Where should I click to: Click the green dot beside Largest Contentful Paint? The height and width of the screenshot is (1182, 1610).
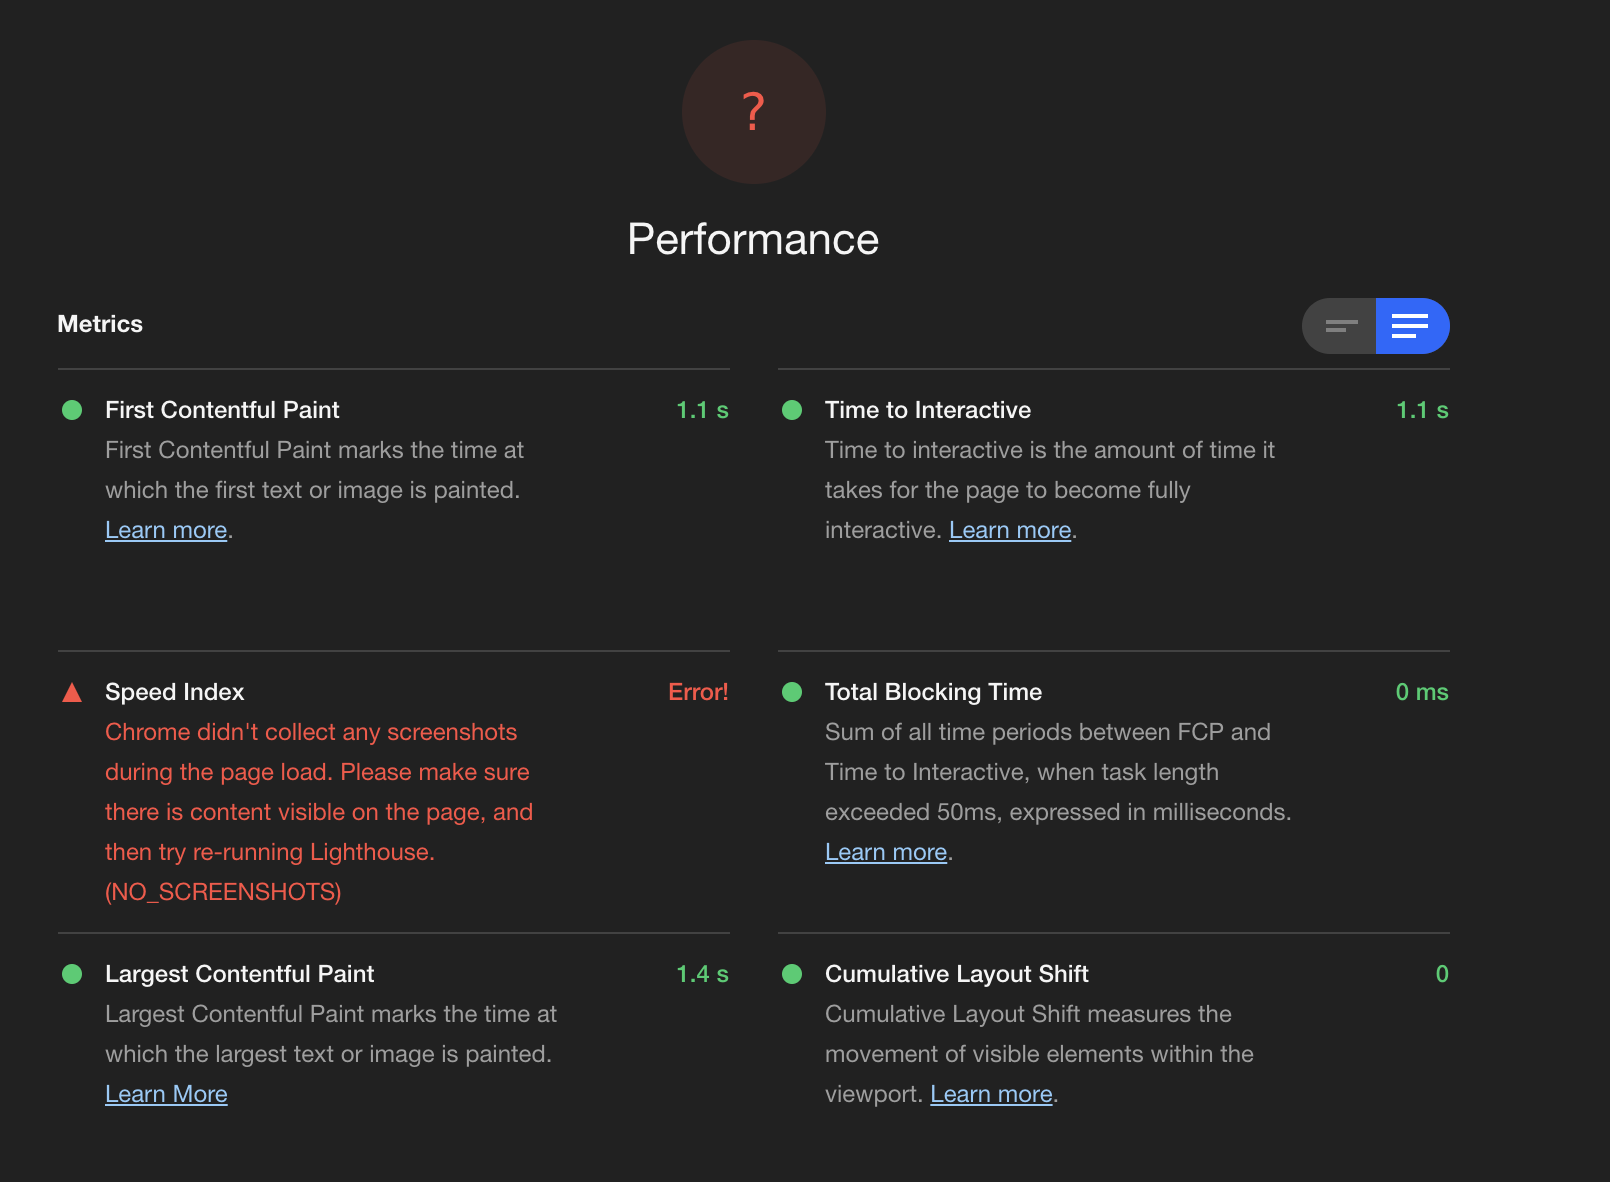click(x=71, y=974)
